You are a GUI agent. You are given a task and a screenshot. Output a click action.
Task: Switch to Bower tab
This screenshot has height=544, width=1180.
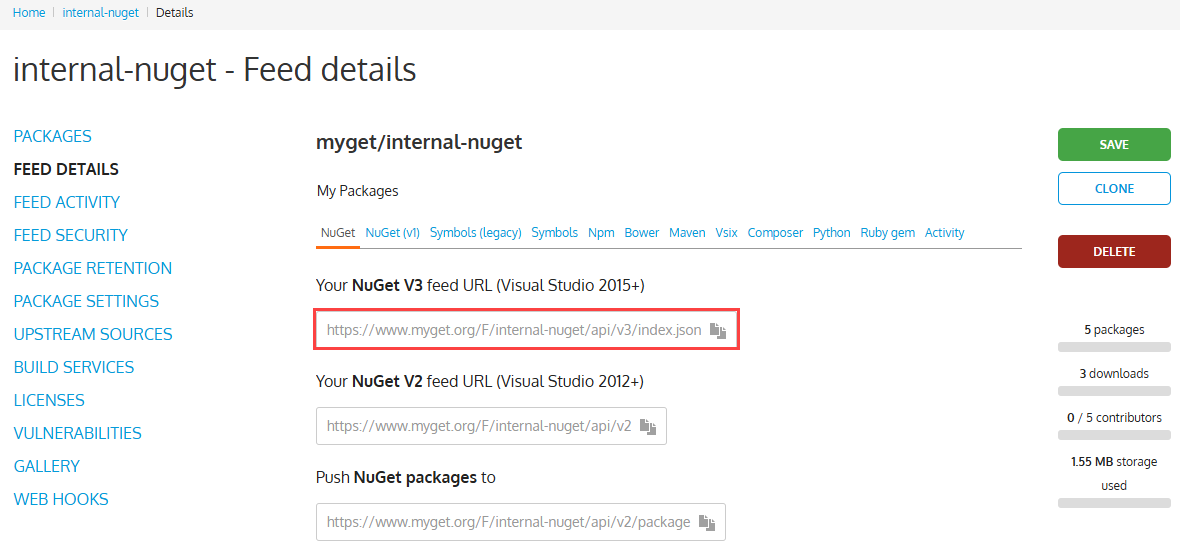click(x=642, y=233)
